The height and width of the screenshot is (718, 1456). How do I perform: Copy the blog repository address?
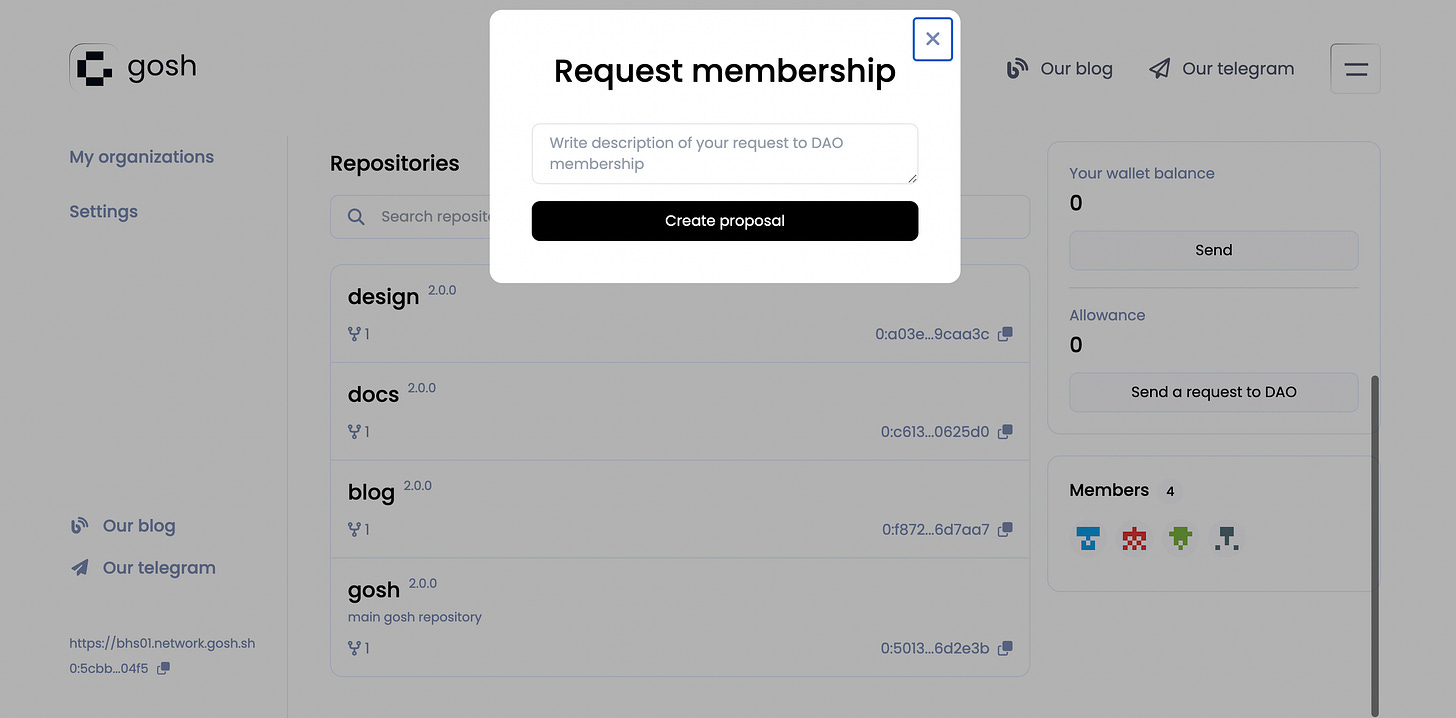click(x=1005, y=529)
